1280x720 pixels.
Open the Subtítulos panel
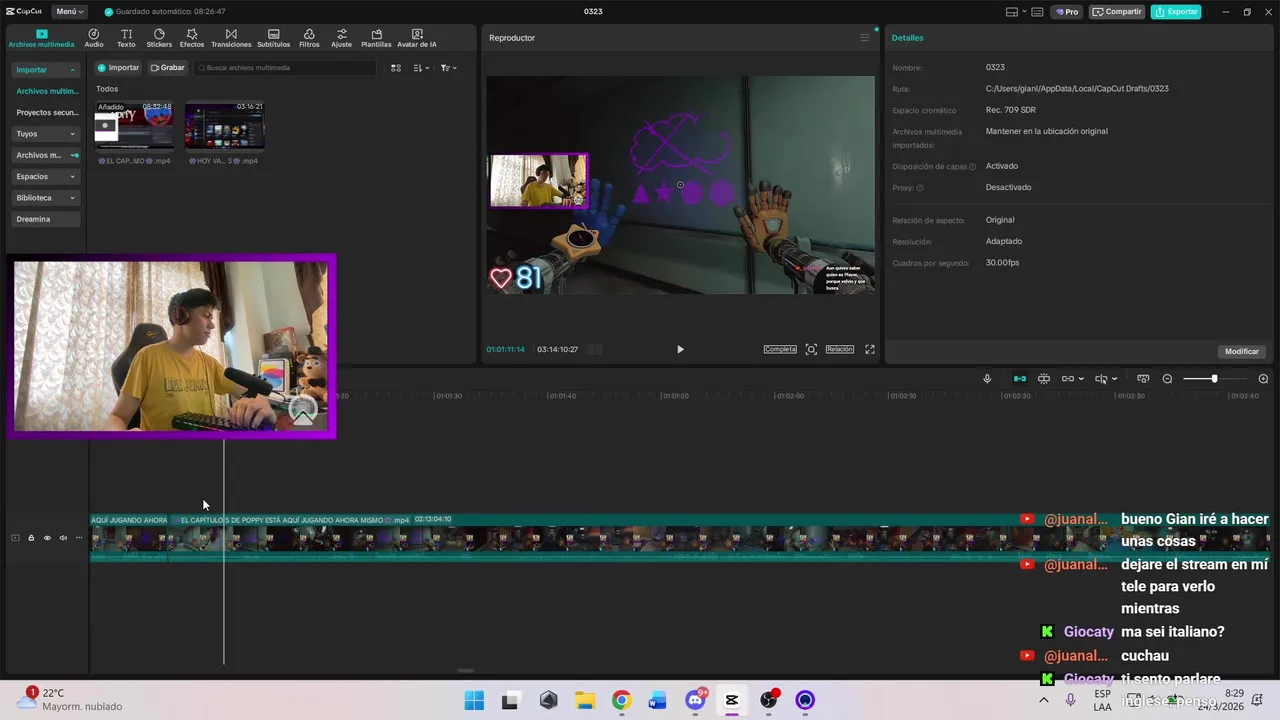click(x=274, y=38)
